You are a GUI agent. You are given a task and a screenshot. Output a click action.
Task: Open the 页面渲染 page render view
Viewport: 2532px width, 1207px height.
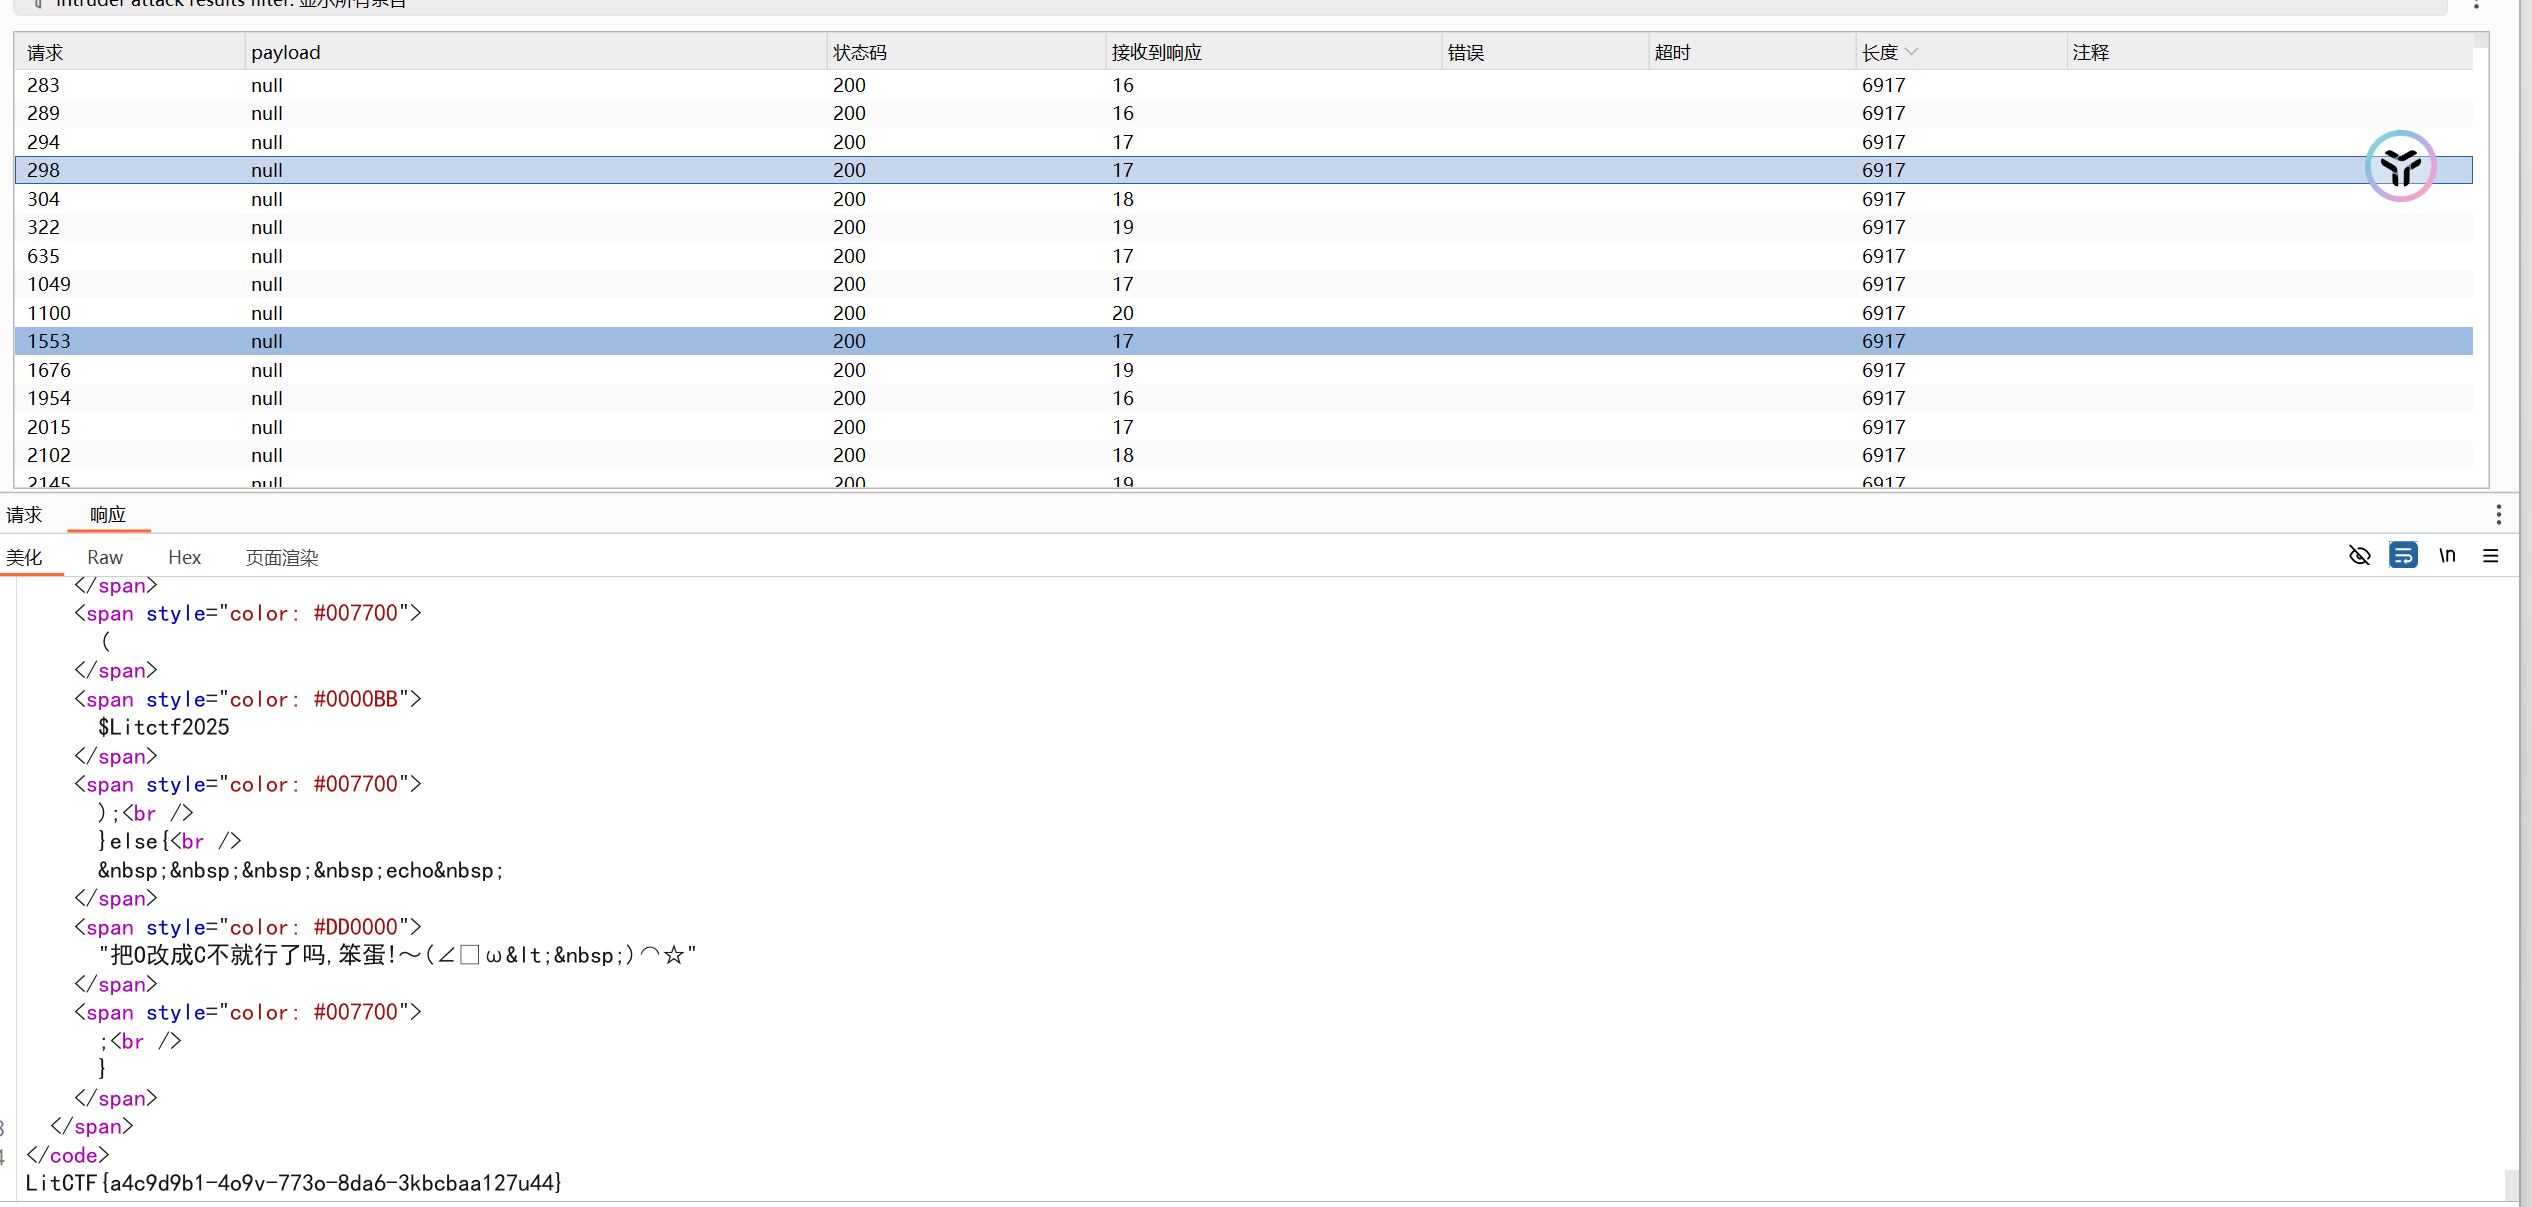click(x=281, y=557)
